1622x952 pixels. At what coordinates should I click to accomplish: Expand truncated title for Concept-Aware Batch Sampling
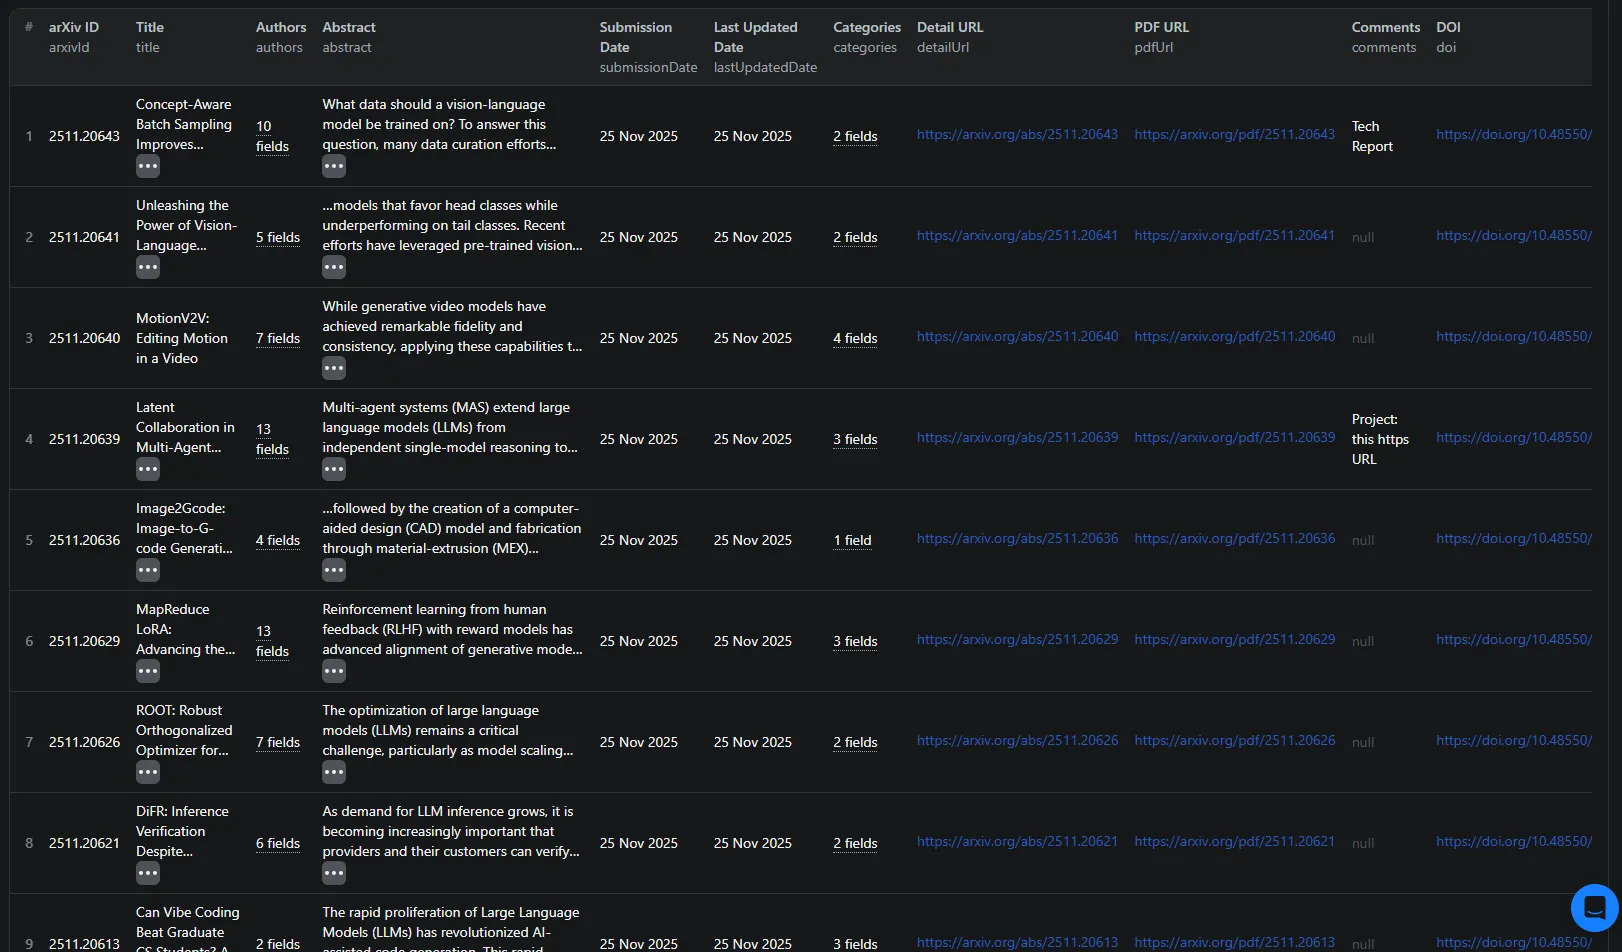[x=148, y=166]
